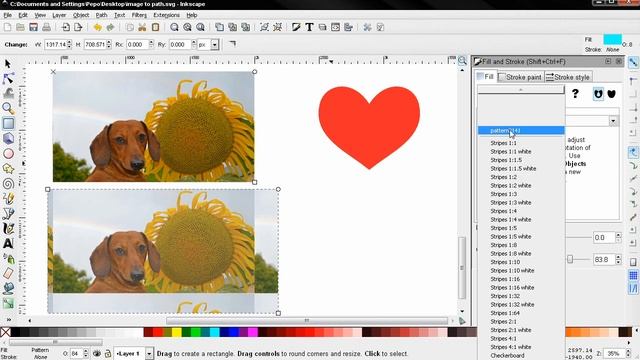Select the Selector arrow tool
This screenshot has width=640, height=360.
(x=8, y=63)
